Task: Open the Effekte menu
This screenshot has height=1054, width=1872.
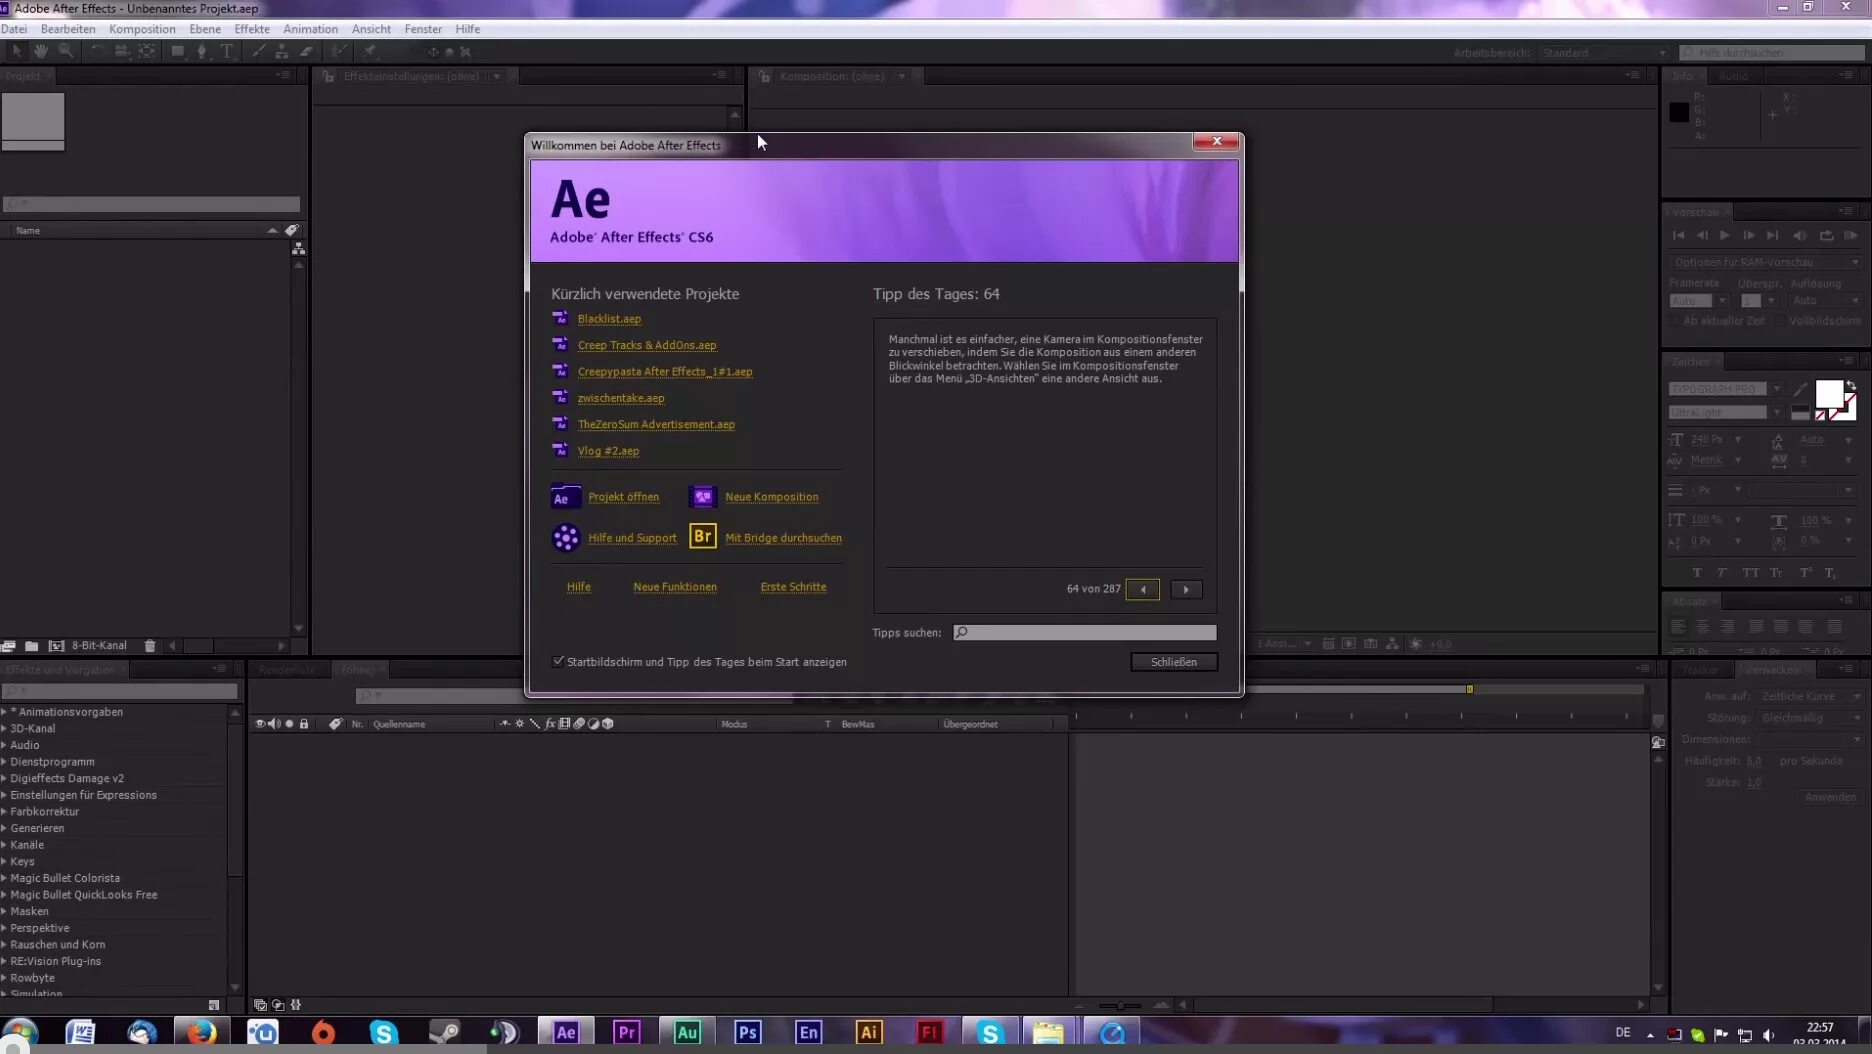Action: pyautogui.click(x=252, y=29)
